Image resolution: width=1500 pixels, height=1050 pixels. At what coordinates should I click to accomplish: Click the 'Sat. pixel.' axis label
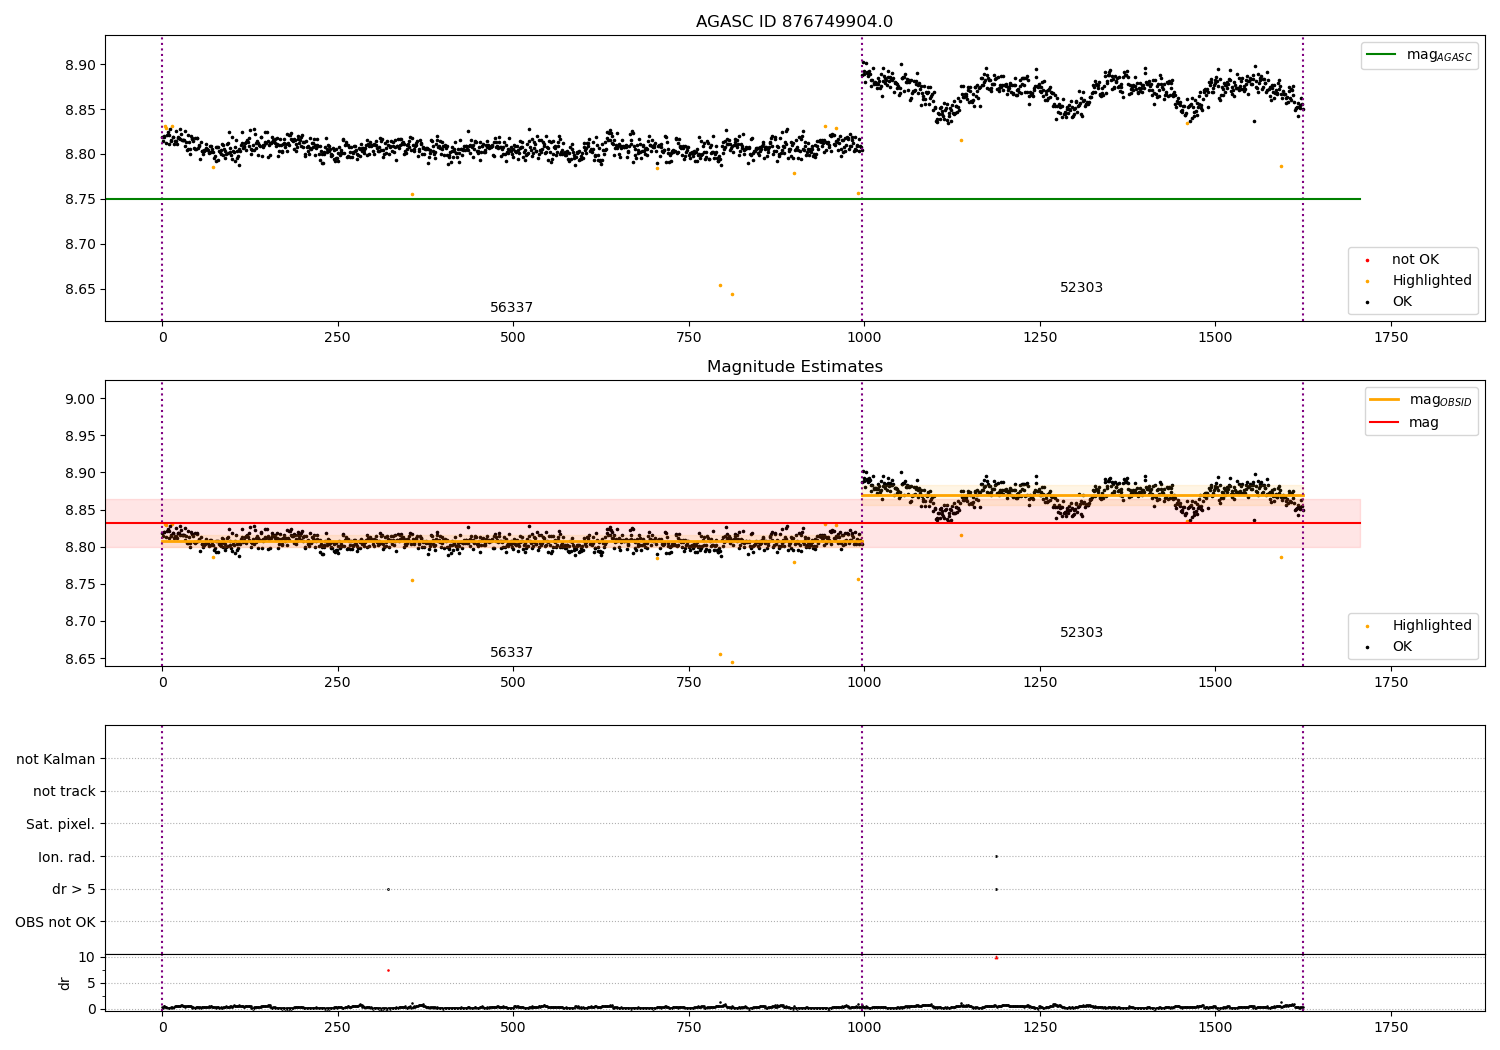click(61, 824)
